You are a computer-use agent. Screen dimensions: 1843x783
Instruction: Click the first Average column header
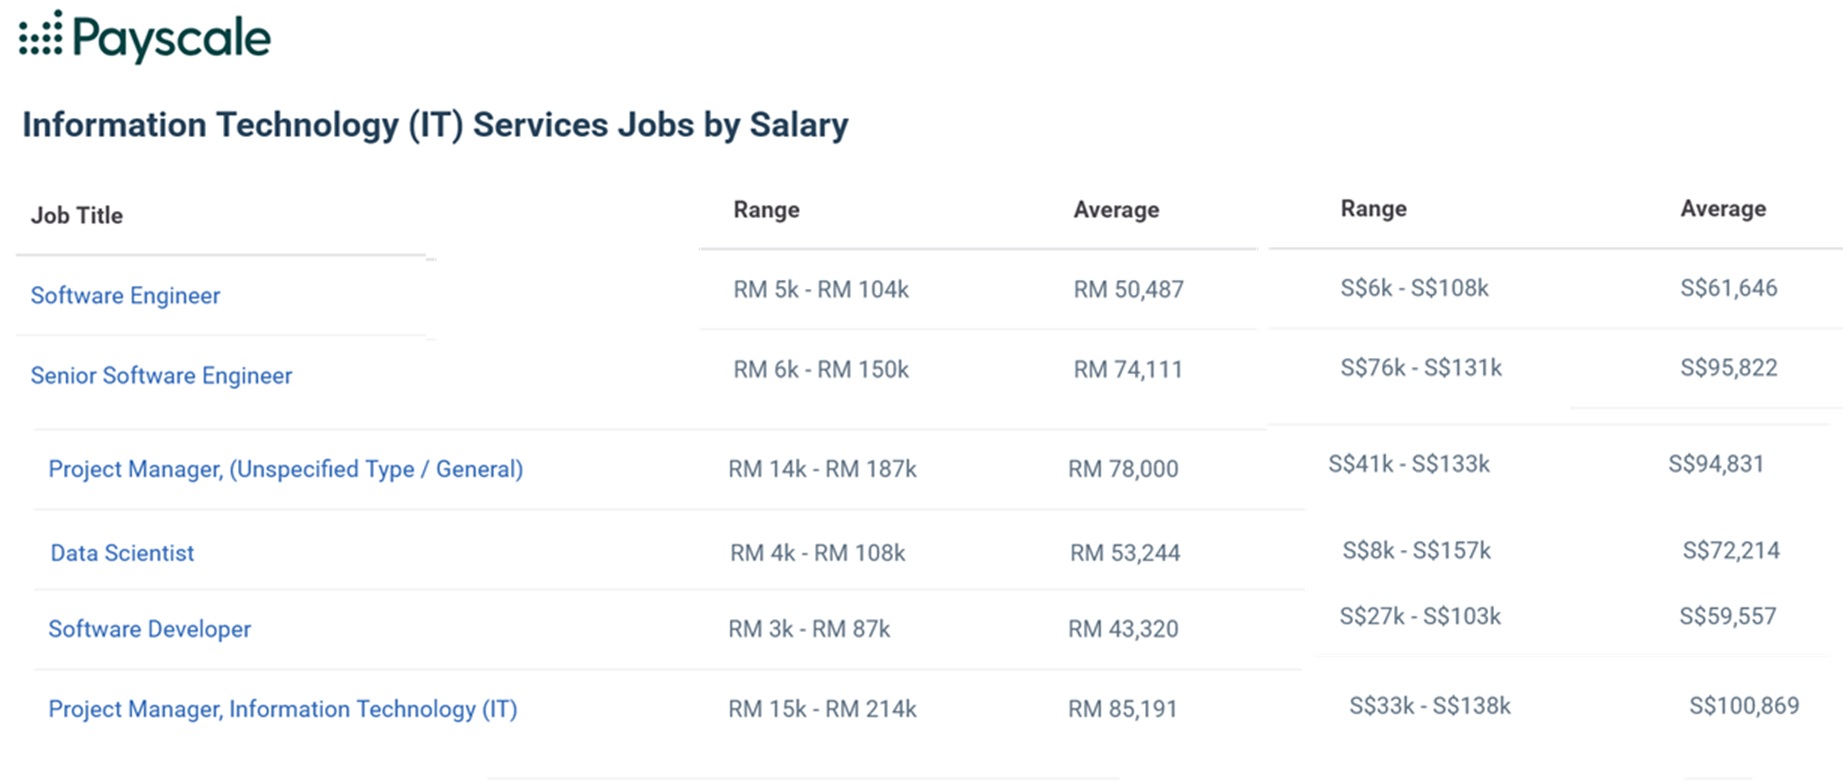[1116, 210]
